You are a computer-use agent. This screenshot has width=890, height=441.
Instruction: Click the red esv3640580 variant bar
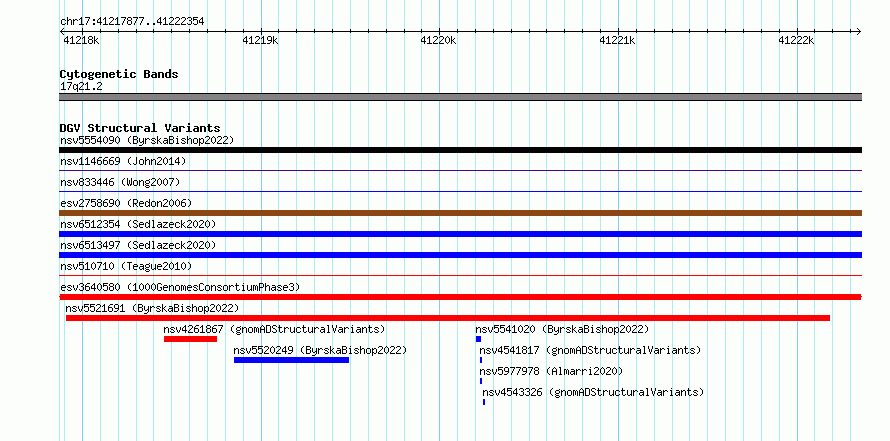[x=460, y=297]
